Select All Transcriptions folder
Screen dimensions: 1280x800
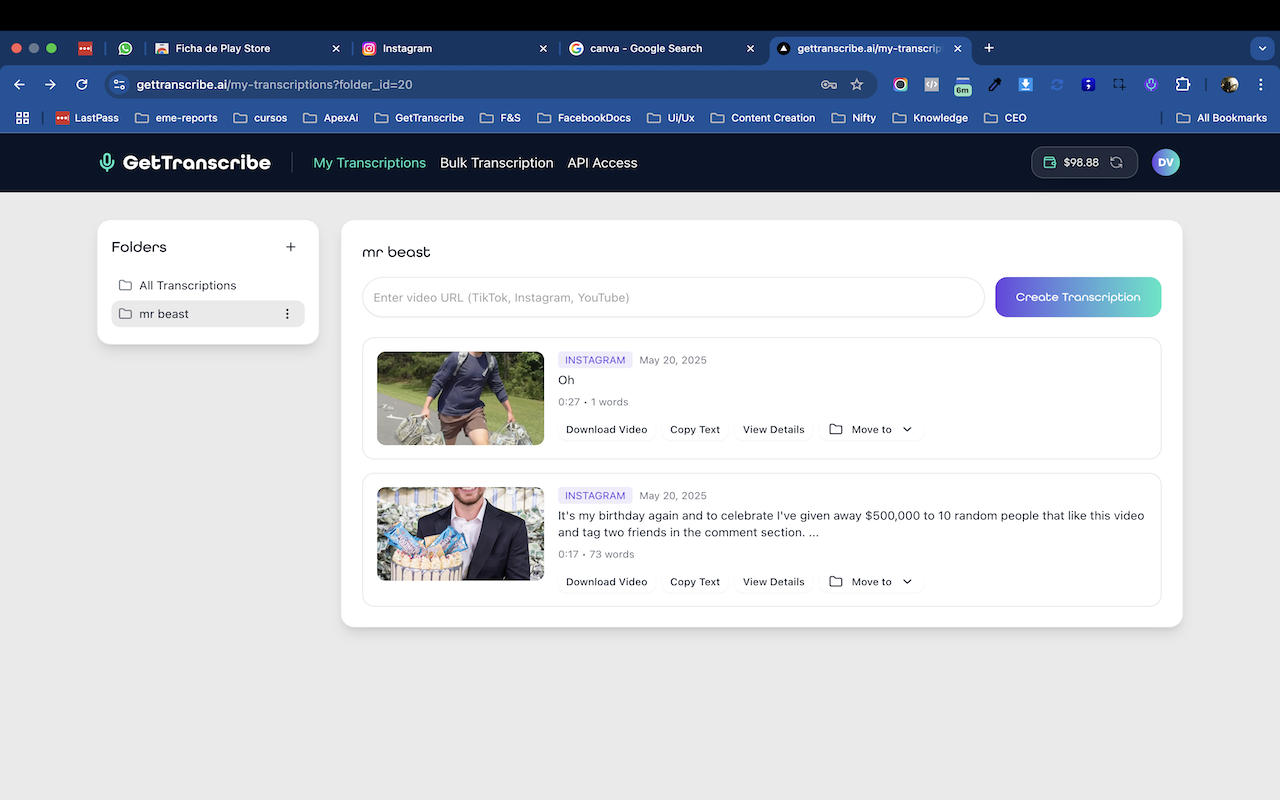187,286
